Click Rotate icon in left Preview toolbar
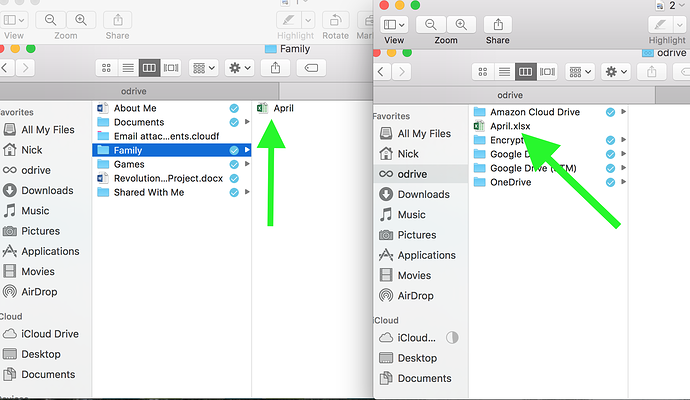The height and width of the screenshot is (400, 690). click(336, 20)
